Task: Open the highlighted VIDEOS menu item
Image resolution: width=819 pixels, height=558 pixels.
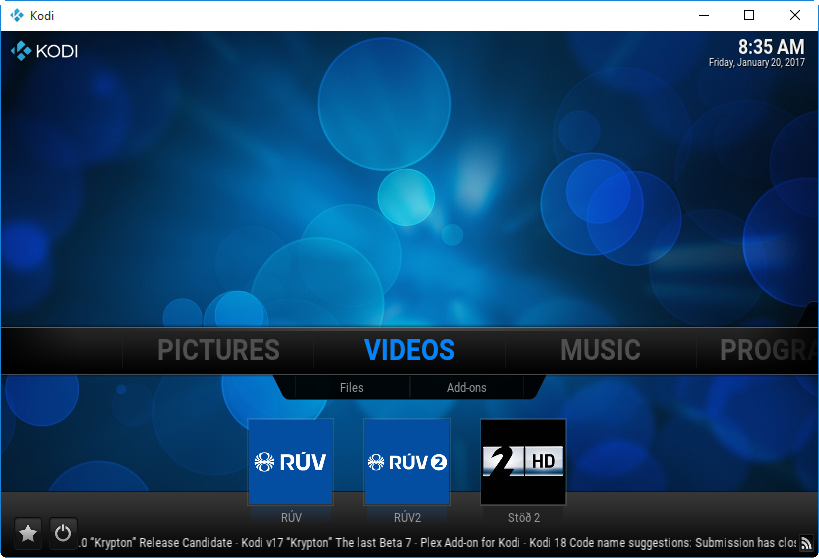Action: coord(409,350)
